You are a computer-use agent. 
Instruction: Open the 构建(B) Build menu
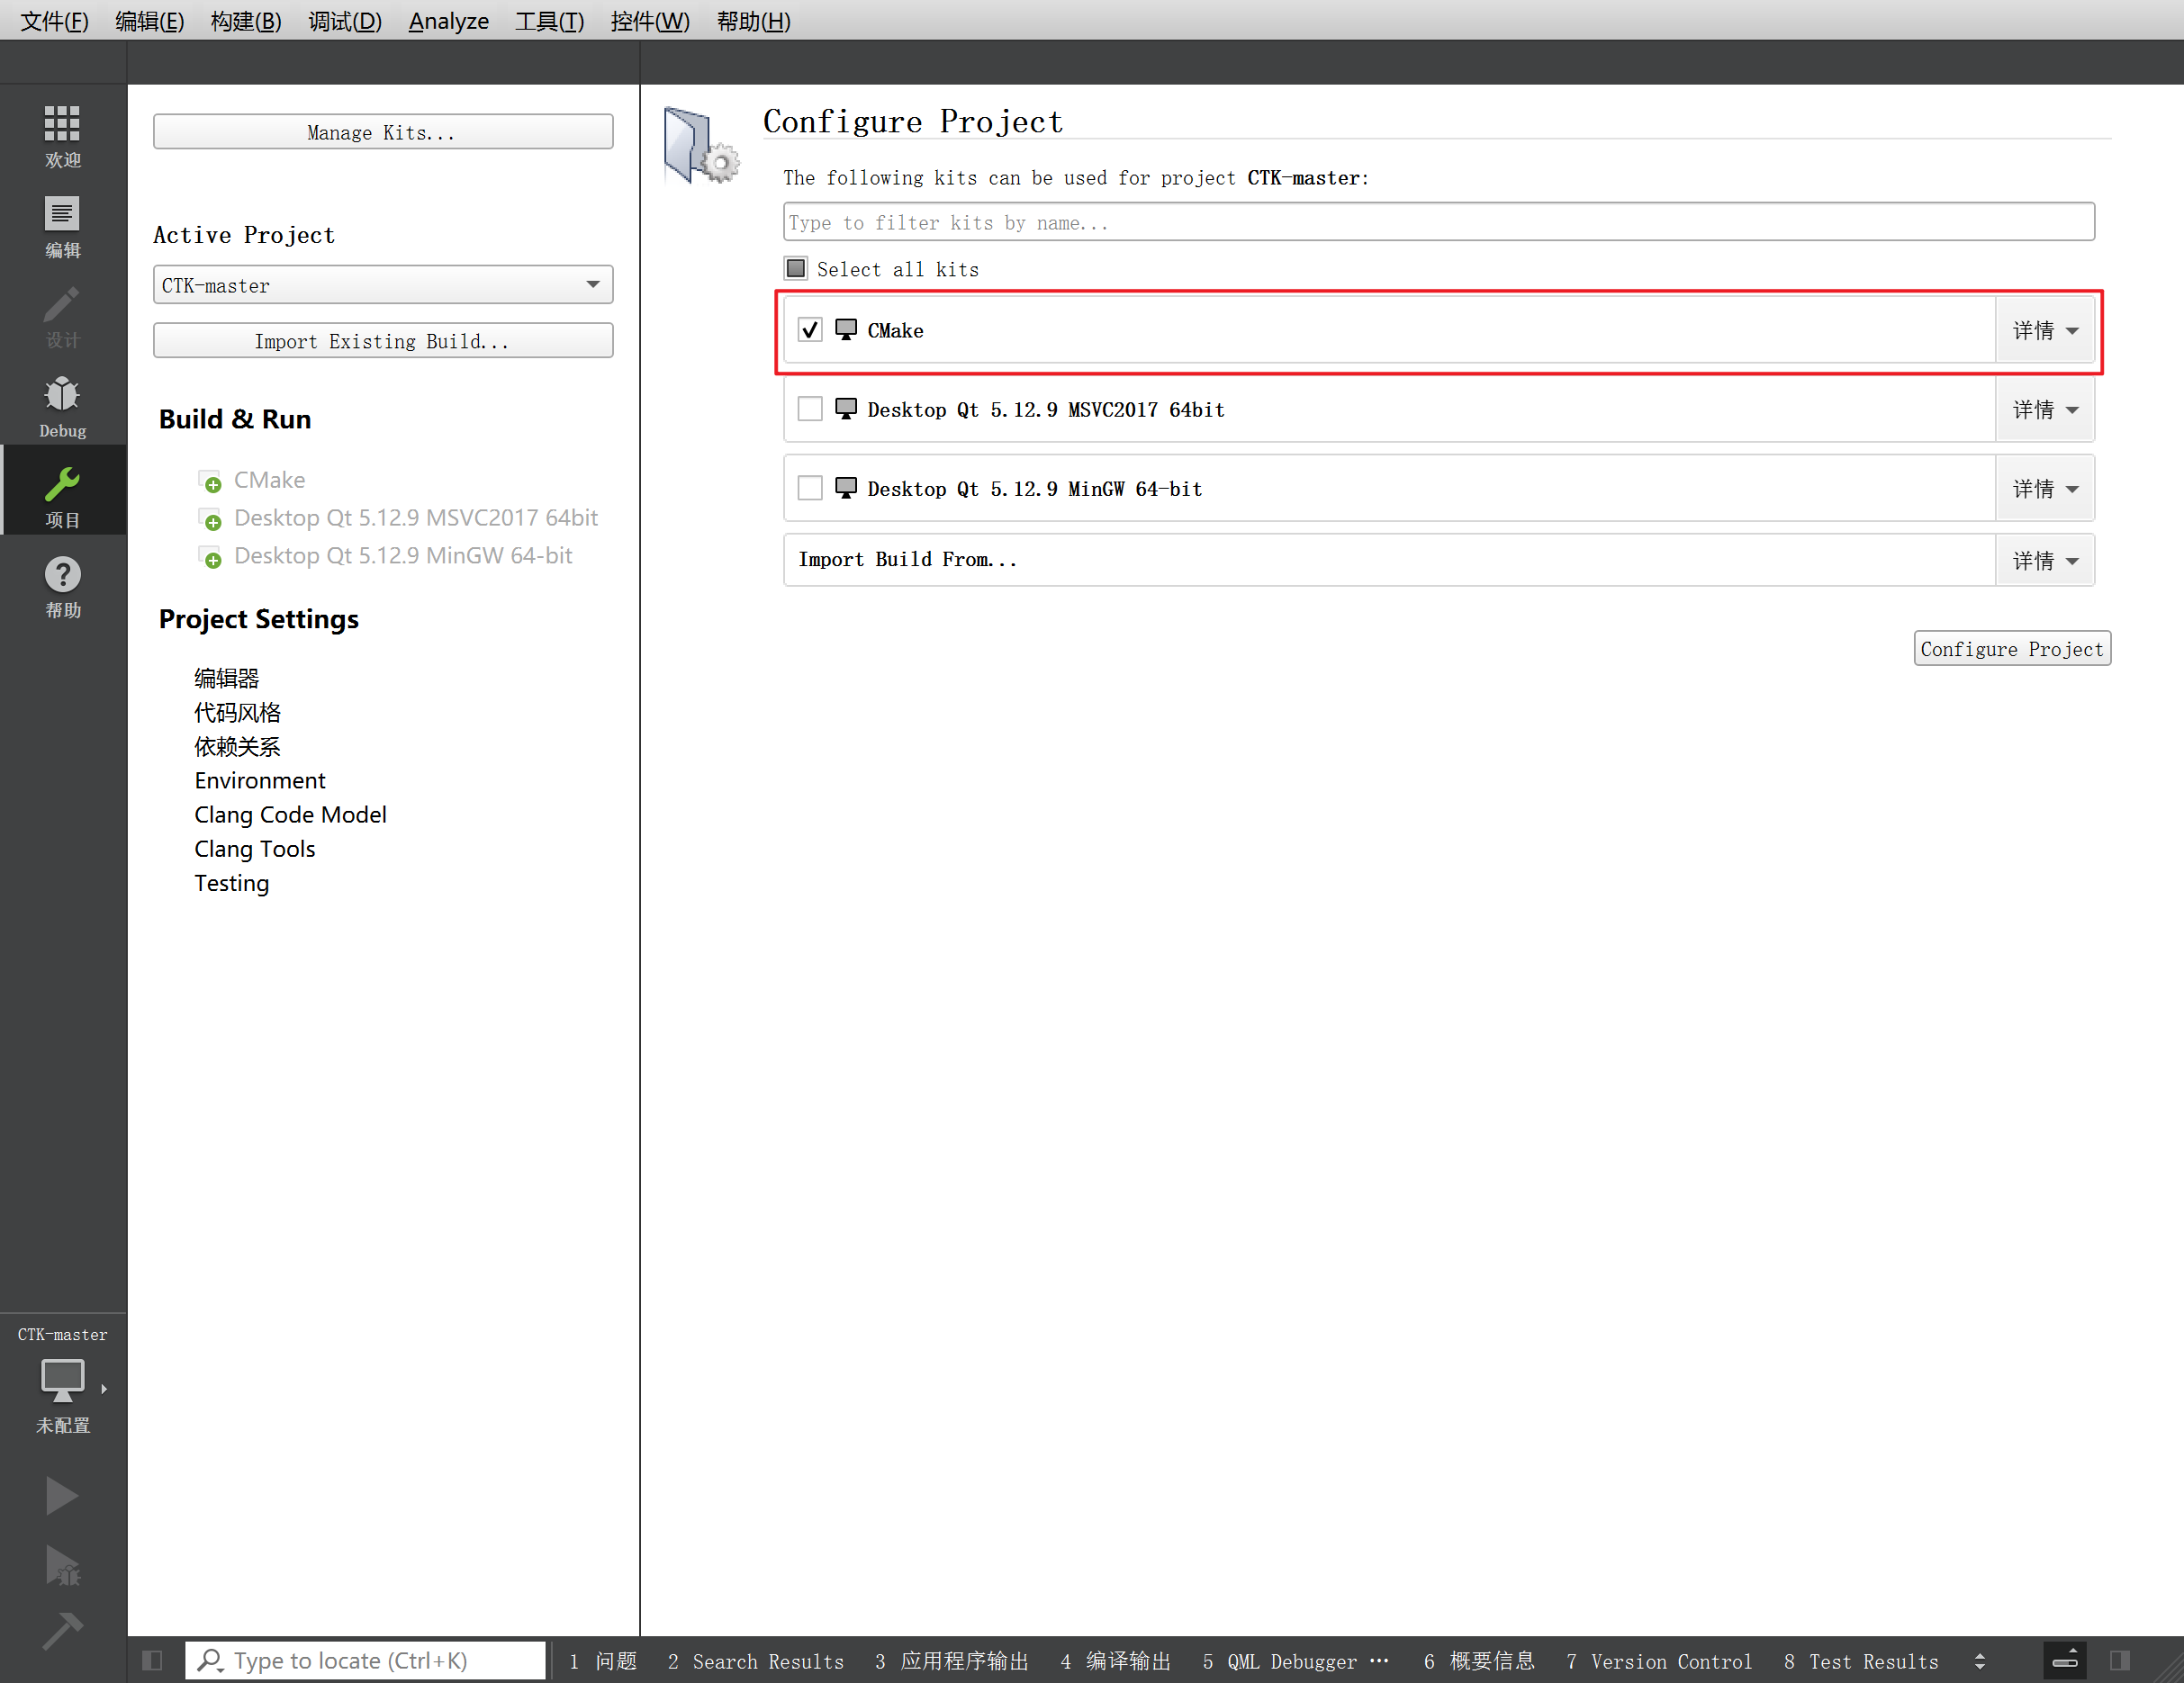pyautogui.click(x=246, y=21)
